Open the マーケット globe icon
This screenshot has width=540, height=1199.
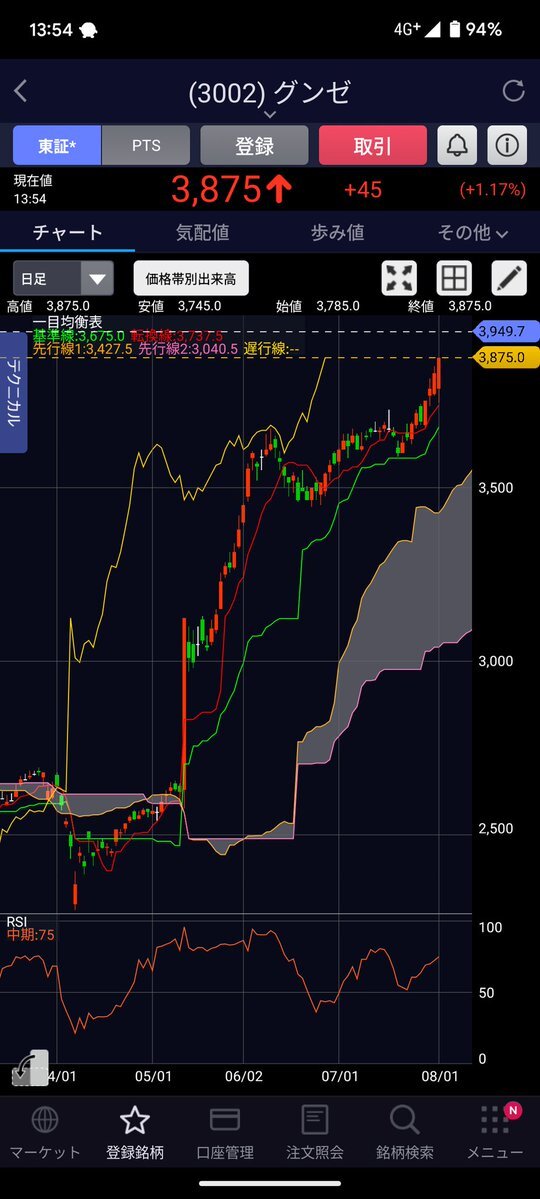[x=44, y=1120]
